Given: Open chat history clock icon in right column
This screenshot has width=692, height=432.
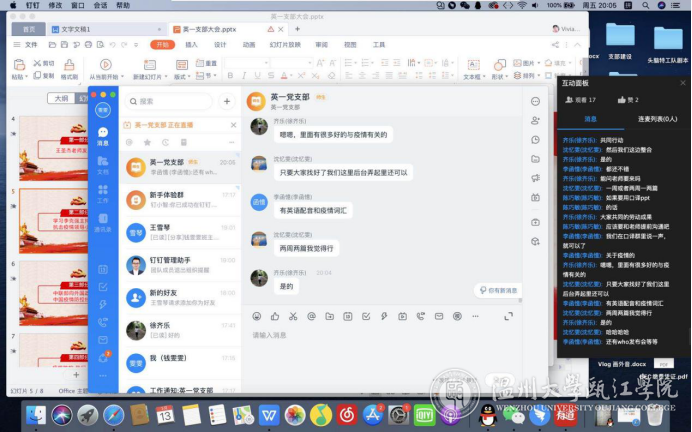Looking at the screenshot, I should coord(535,140).
